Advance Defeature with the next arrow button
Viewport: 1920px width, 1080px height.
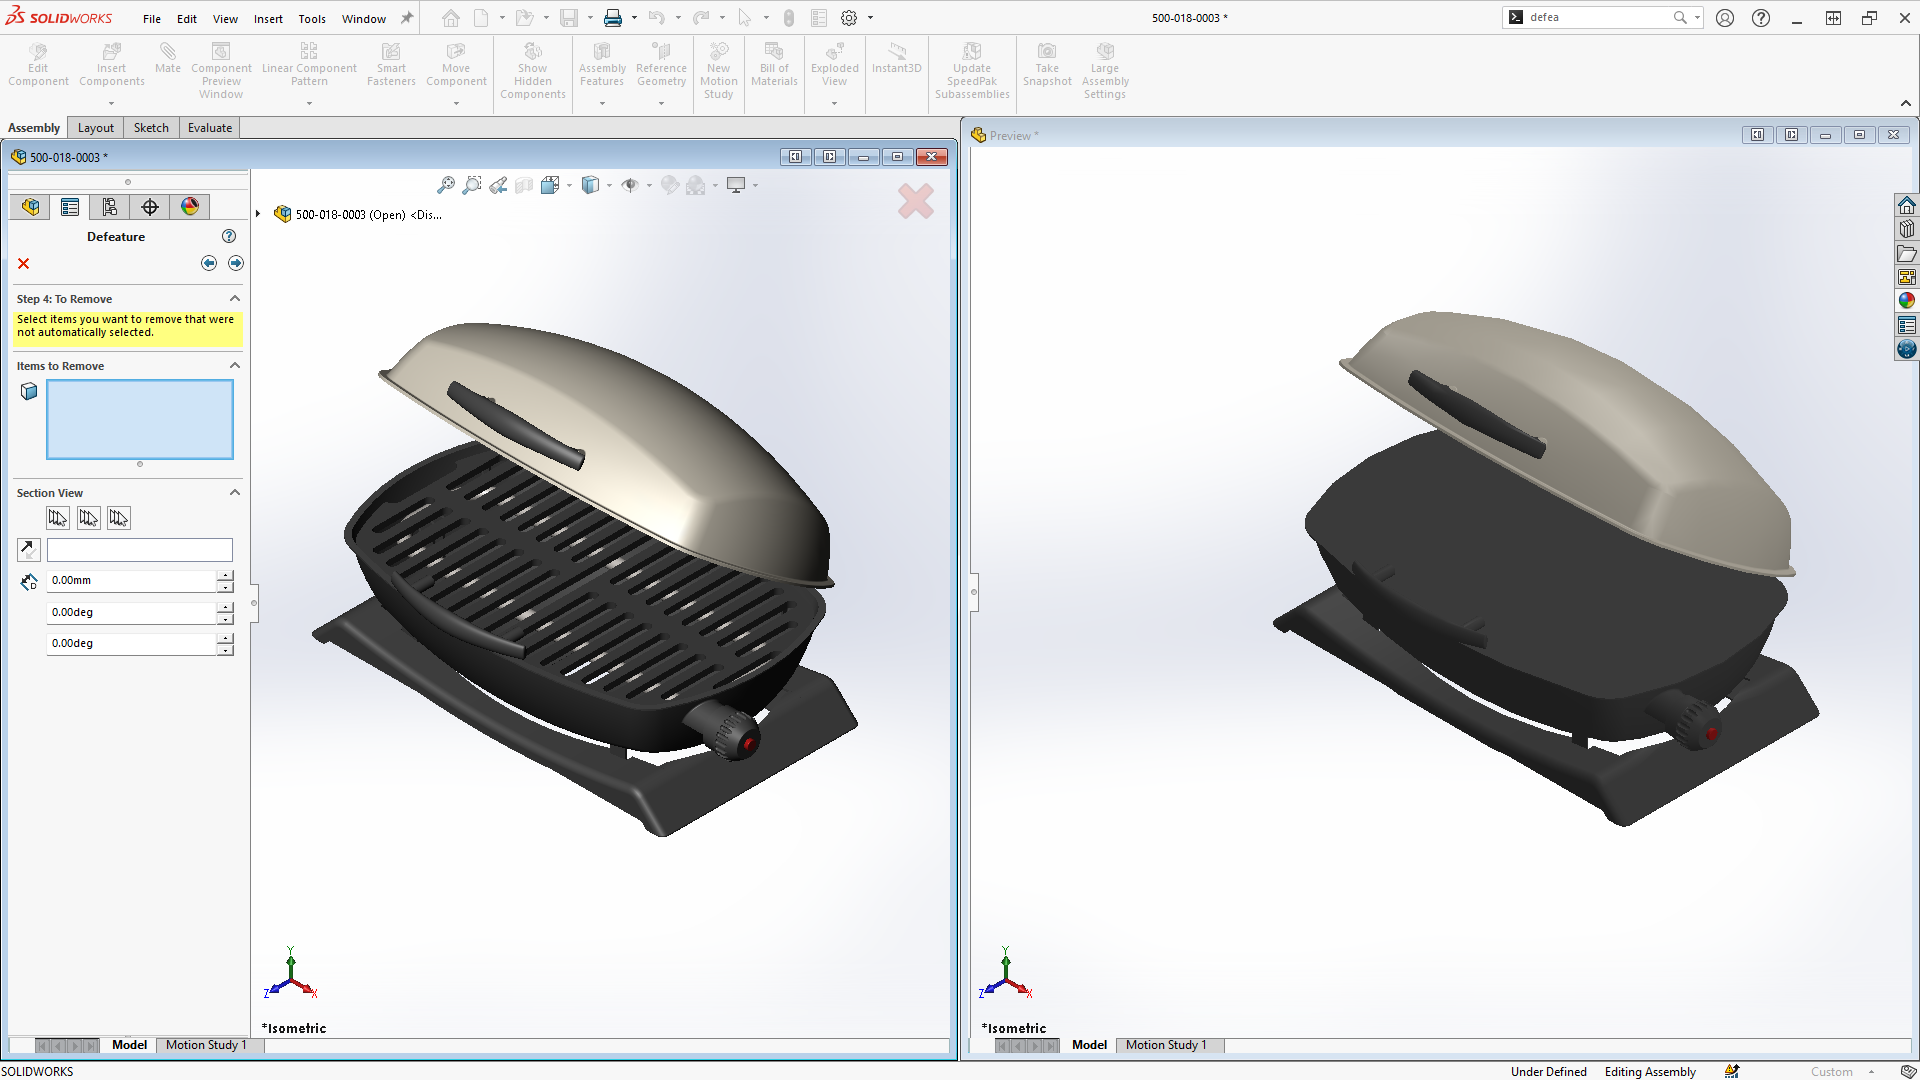237,263
